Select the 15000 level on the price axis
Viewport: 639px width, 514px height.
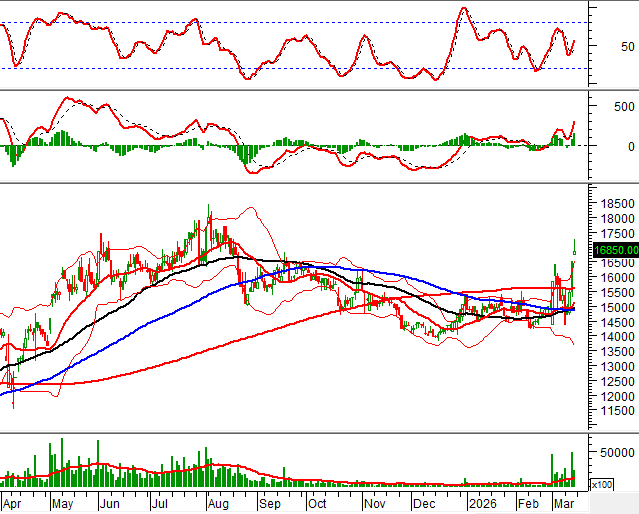pyautogui.click(x=613, y=307)
